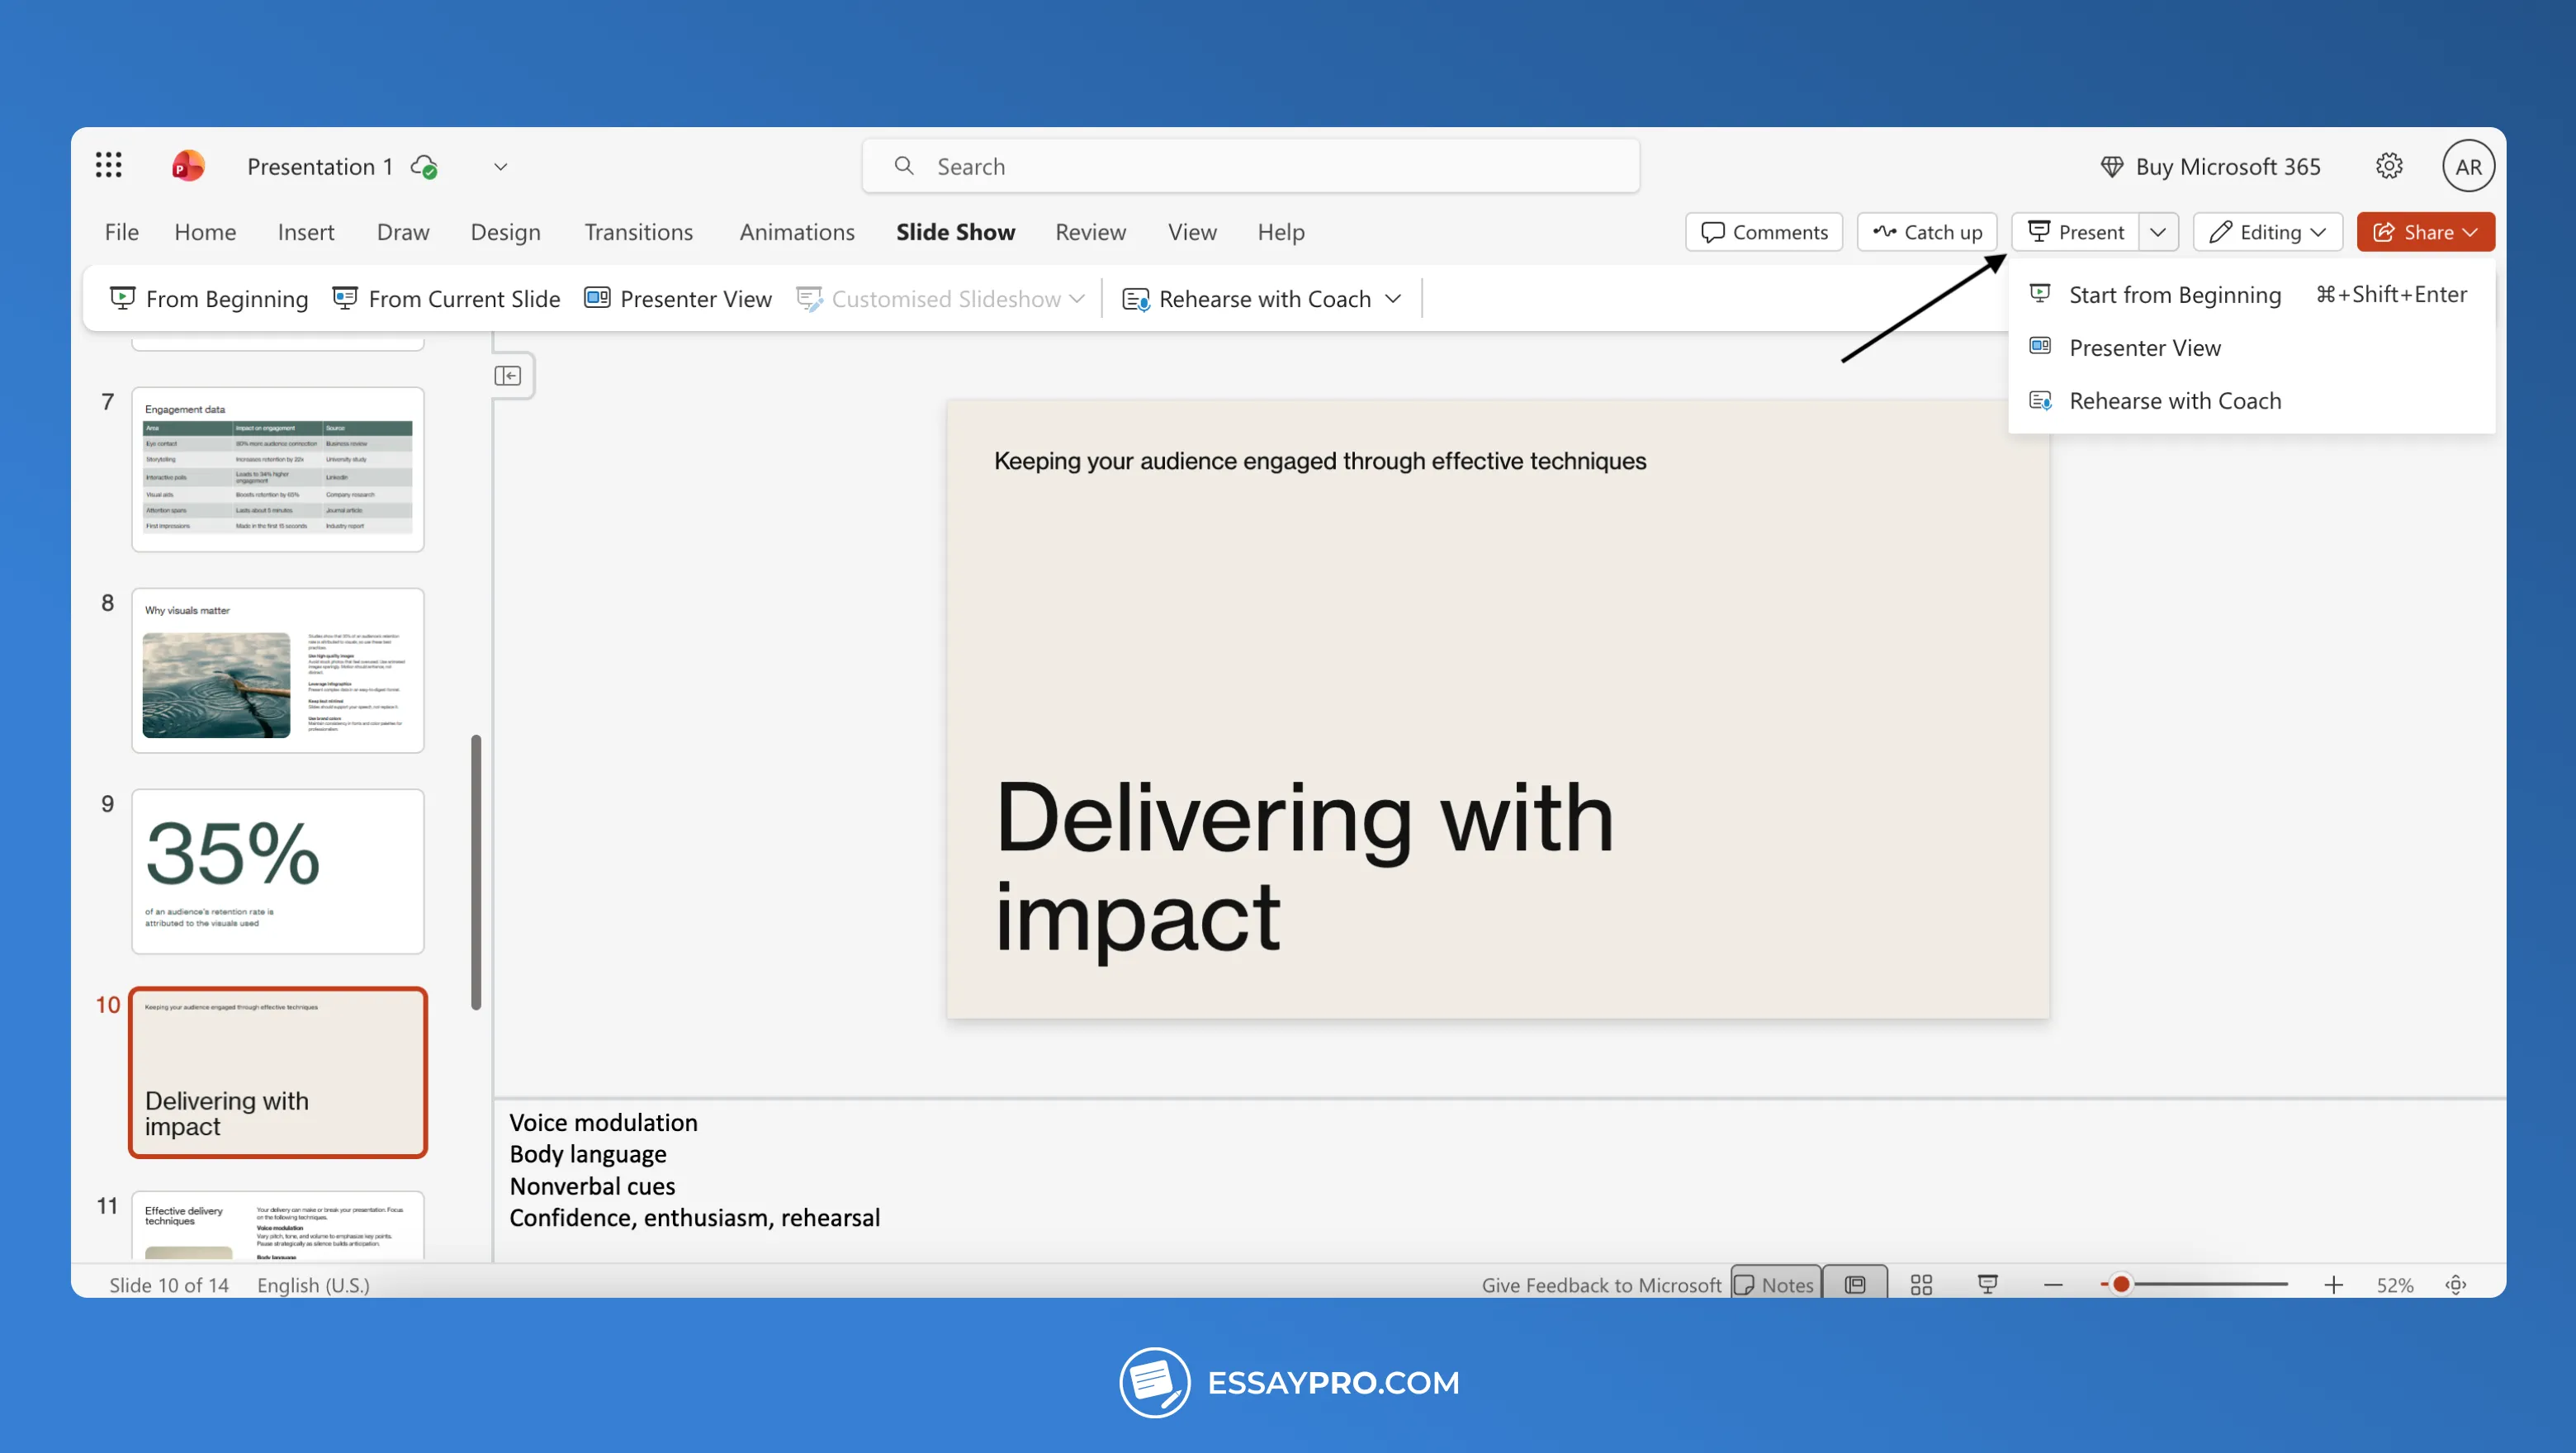The width and height of the screenshot is (2576, 1453).
Task: Click the zoom in plus icon
Action: click(x=2334, y=1285)
